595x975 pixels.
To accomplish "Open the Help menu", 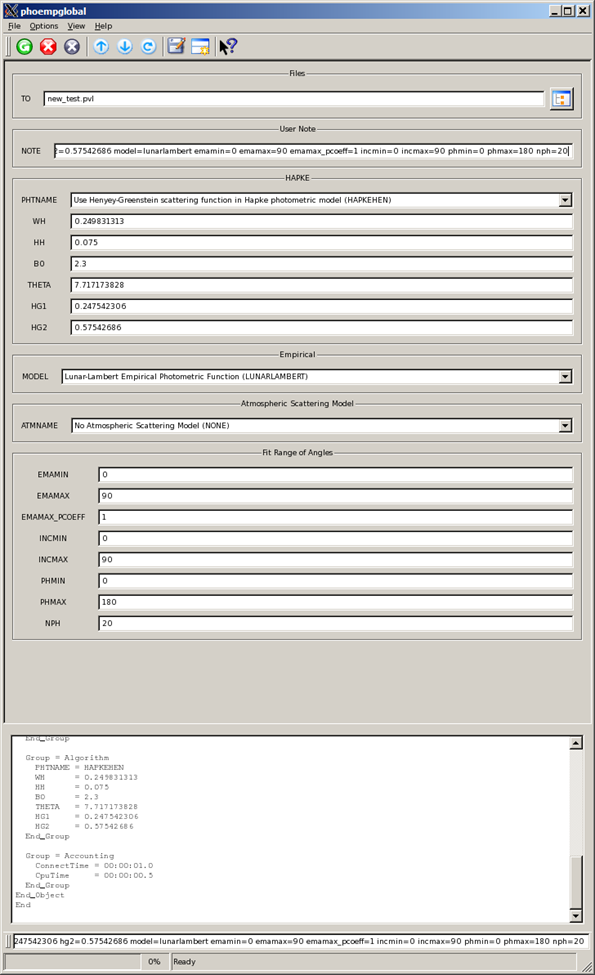I will [x=103, y=26].
